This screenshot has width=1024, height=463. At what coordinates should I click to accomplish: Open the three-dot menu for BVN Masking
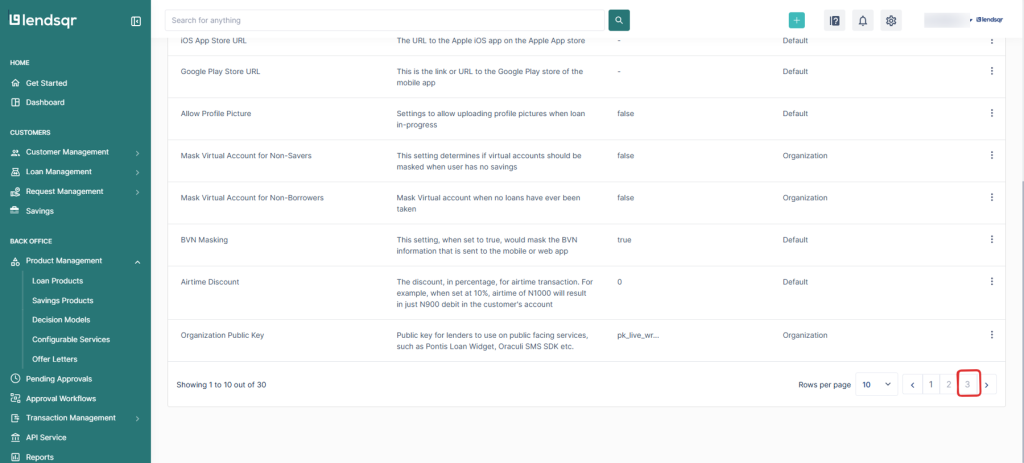(x=991, y=240)
